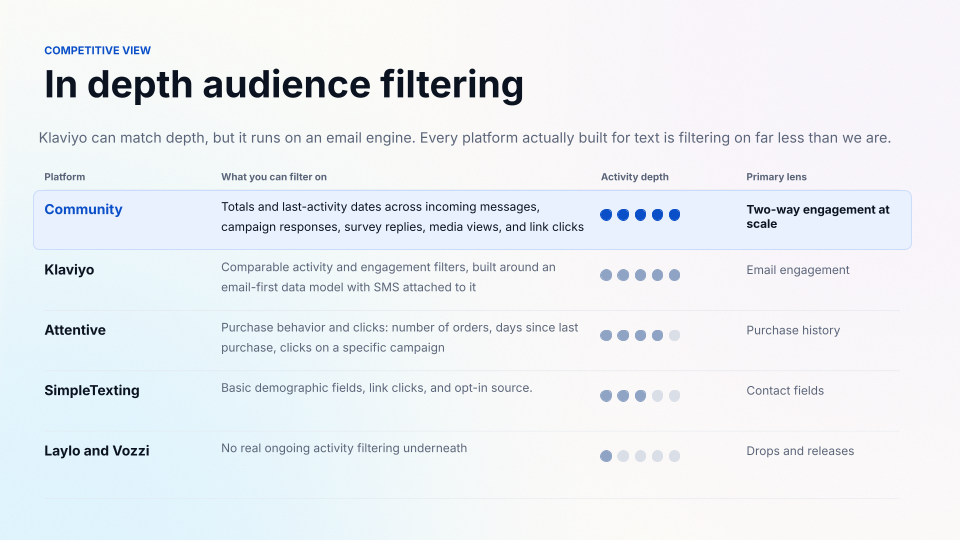This screenshot has width=960, height=540.
Task: Click 'No real ongoing activity filtering underneath' text
Action: tap(344, 448)
